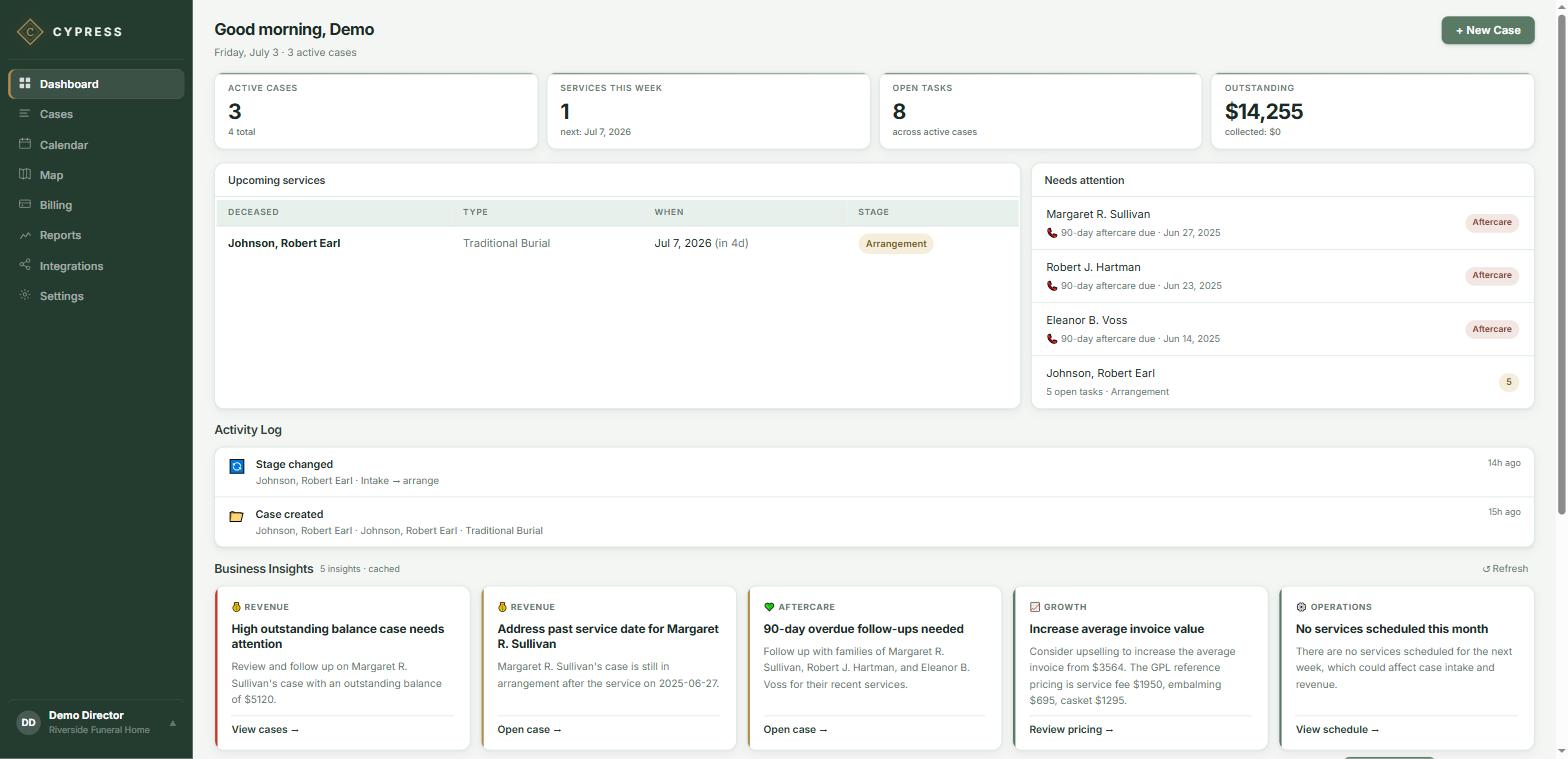
Task: Open the Active Cases stat card
Action: (x=376, y=111)
